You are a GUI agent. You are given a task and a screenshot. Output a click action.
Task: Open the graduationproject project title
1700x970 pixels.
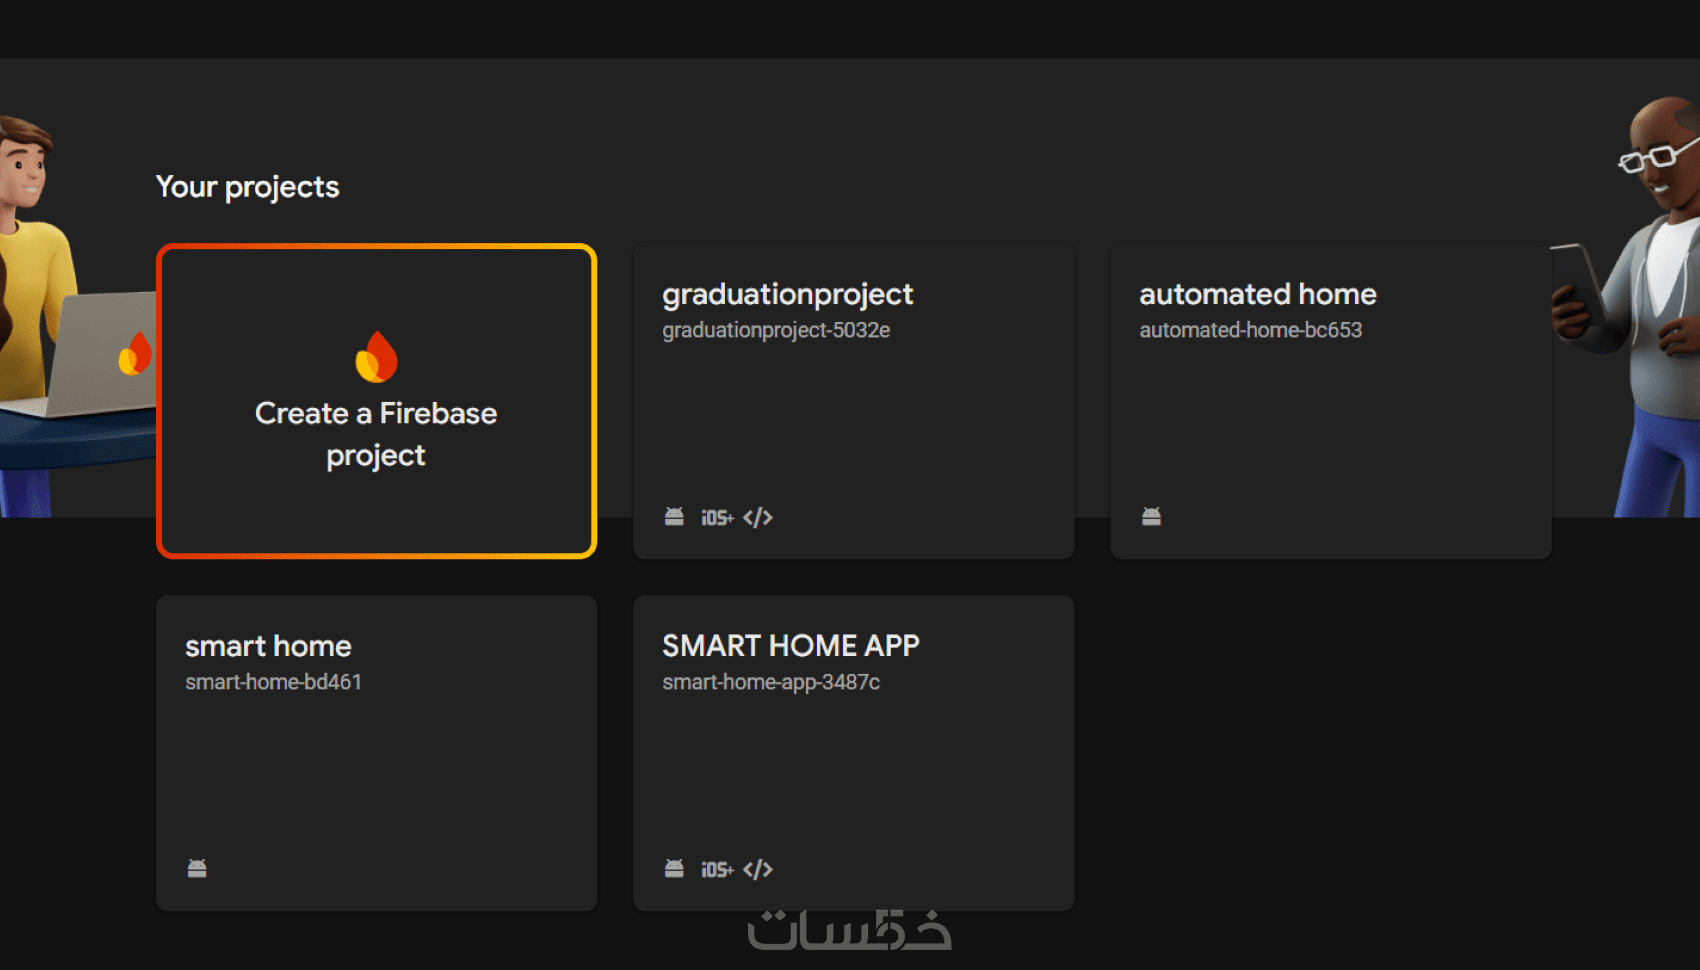(x=787, y=294)
